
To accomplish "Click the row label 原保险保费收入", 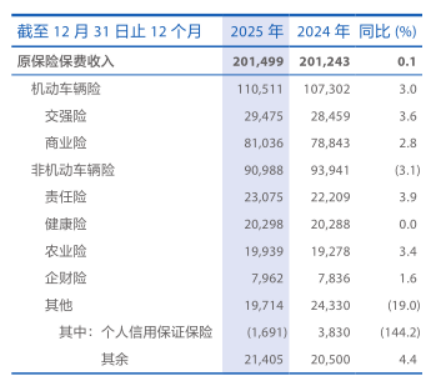I will point(66,61).
